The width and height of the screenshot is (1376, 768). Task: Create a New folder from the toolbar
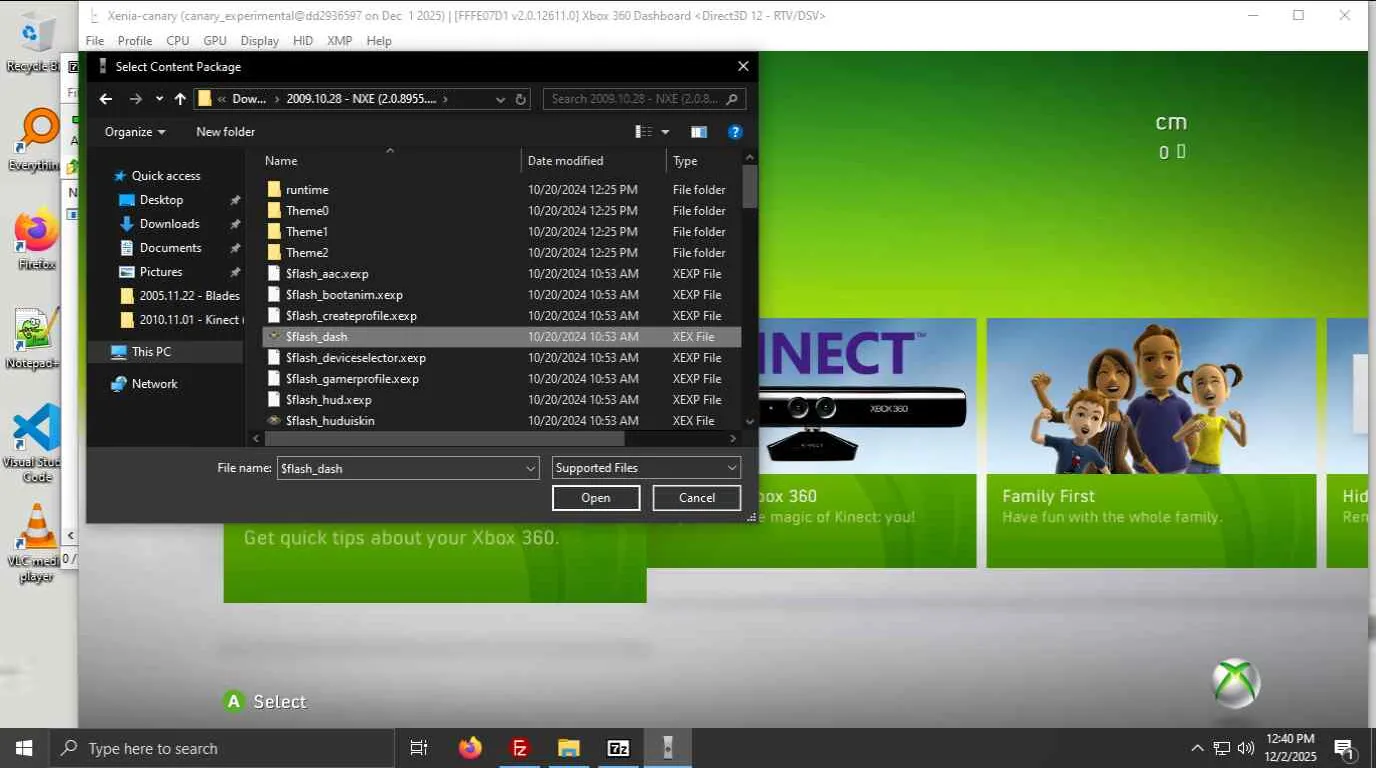225,132
